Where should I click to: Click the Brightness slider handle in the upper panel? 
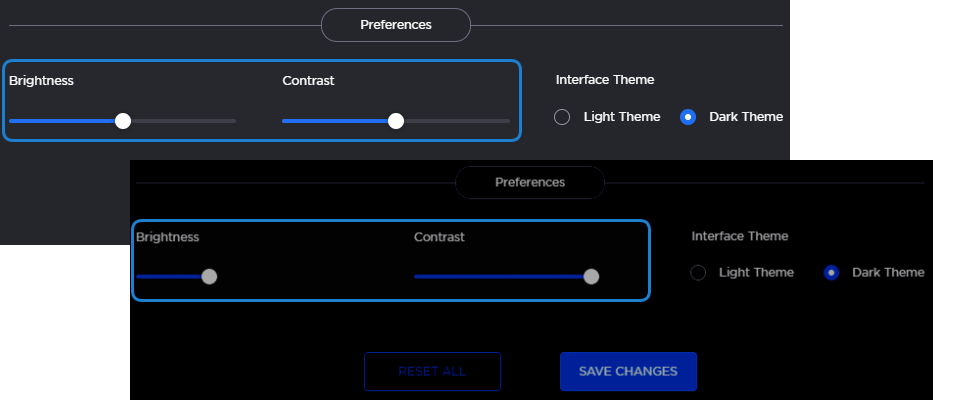[x=123, y=121]
